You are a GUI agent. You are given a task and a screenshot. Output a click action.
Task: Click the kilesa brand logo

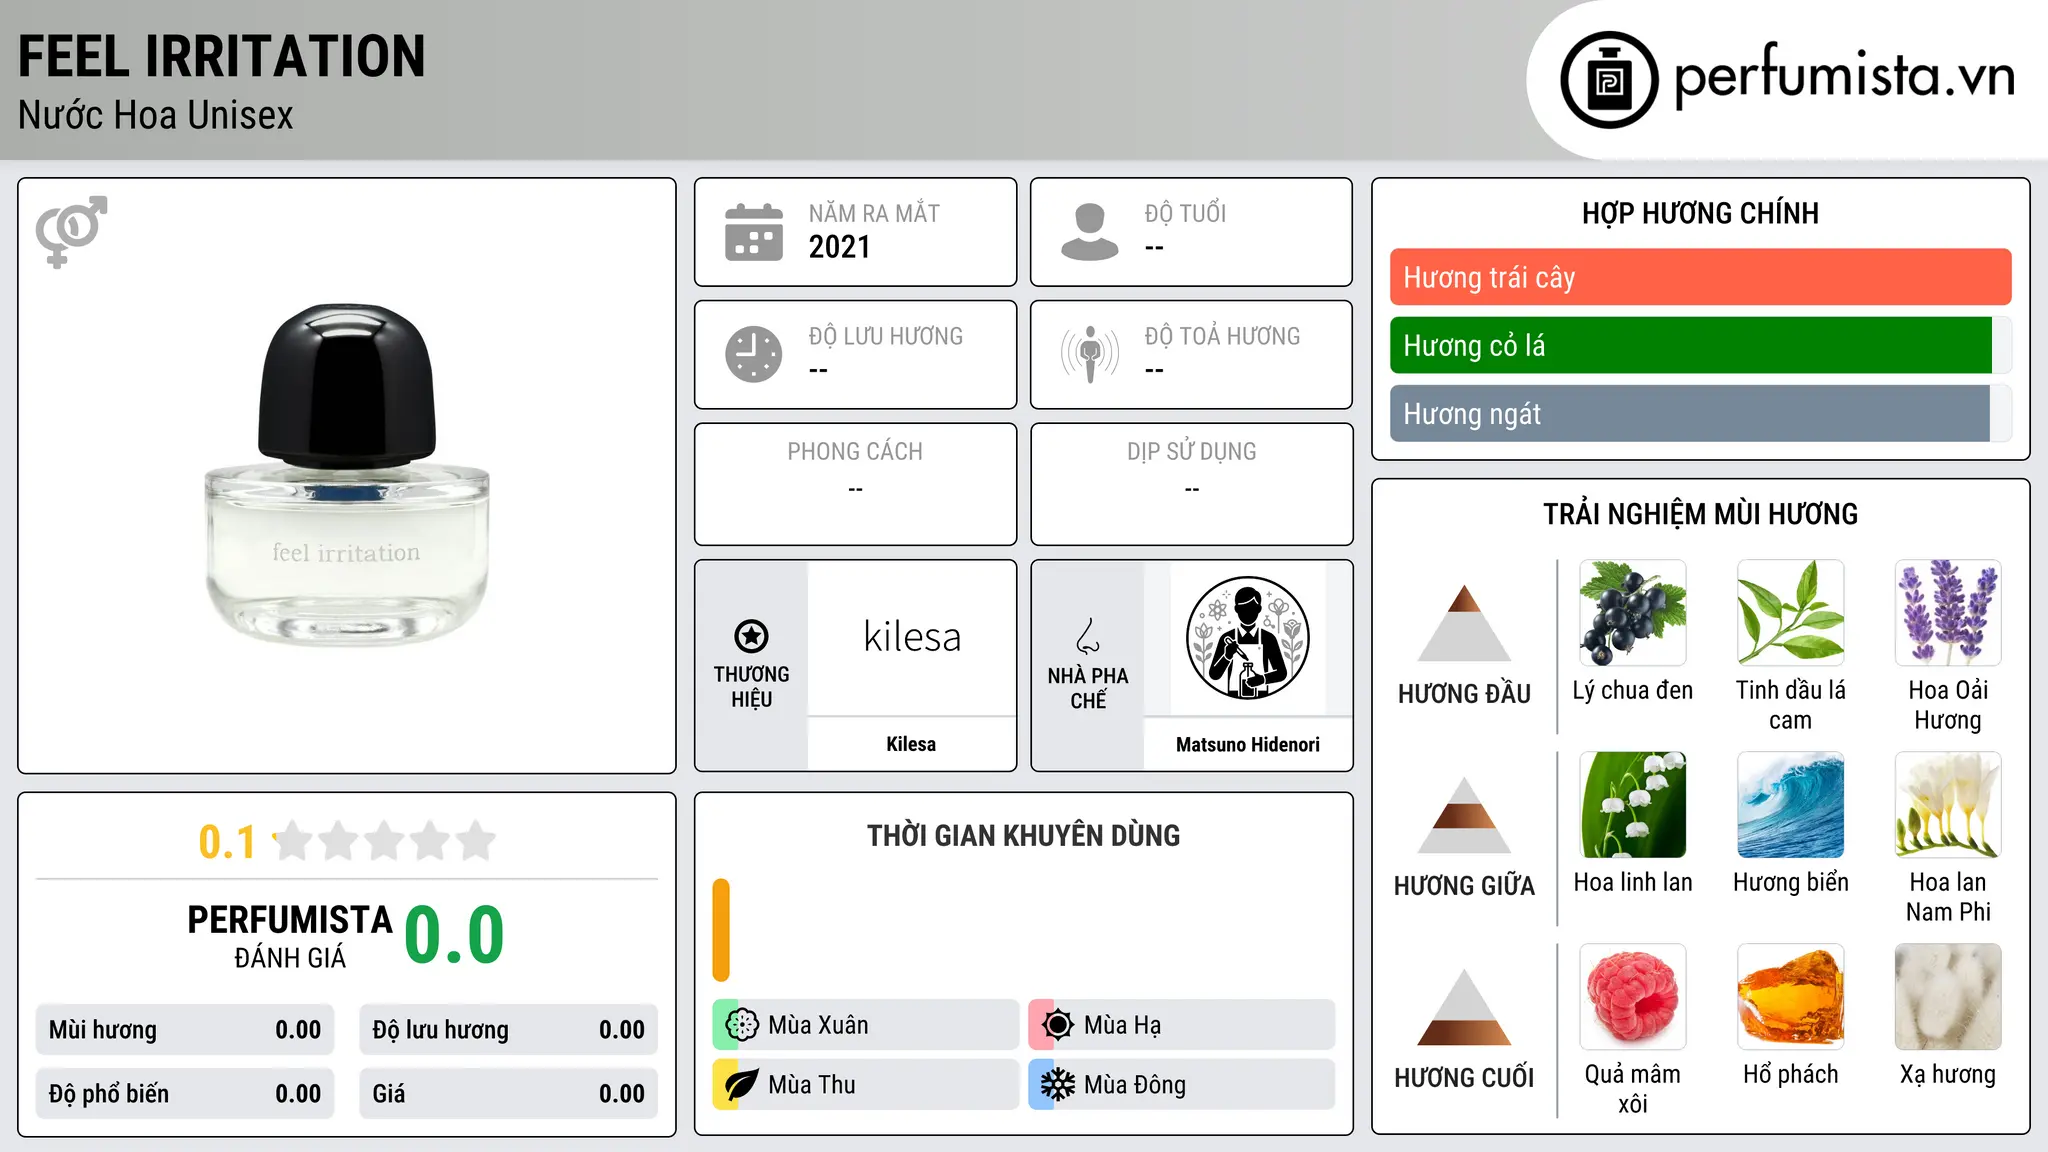(912, 638)
